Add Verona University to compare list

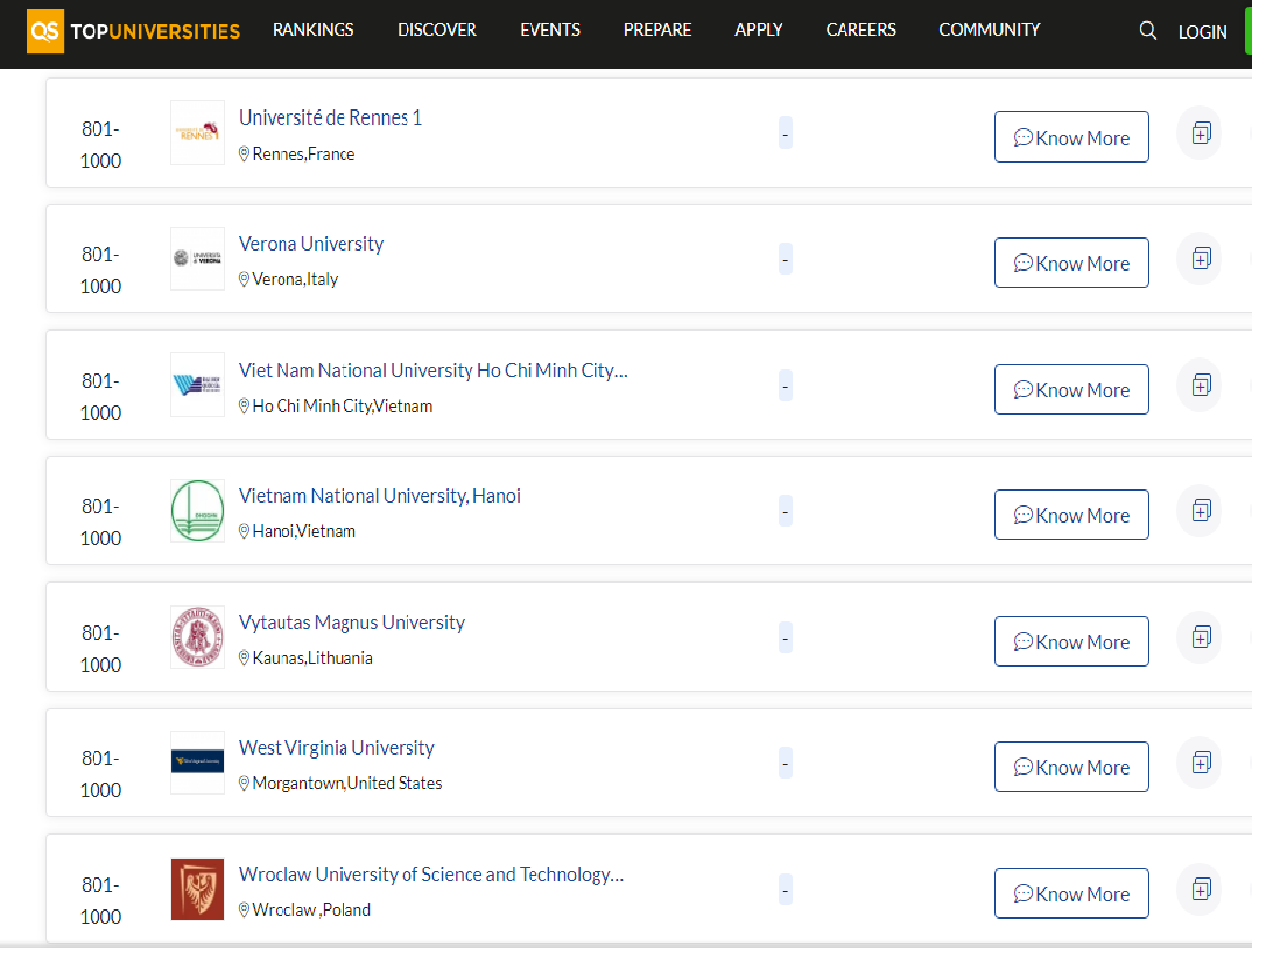tap(1201, 259)
